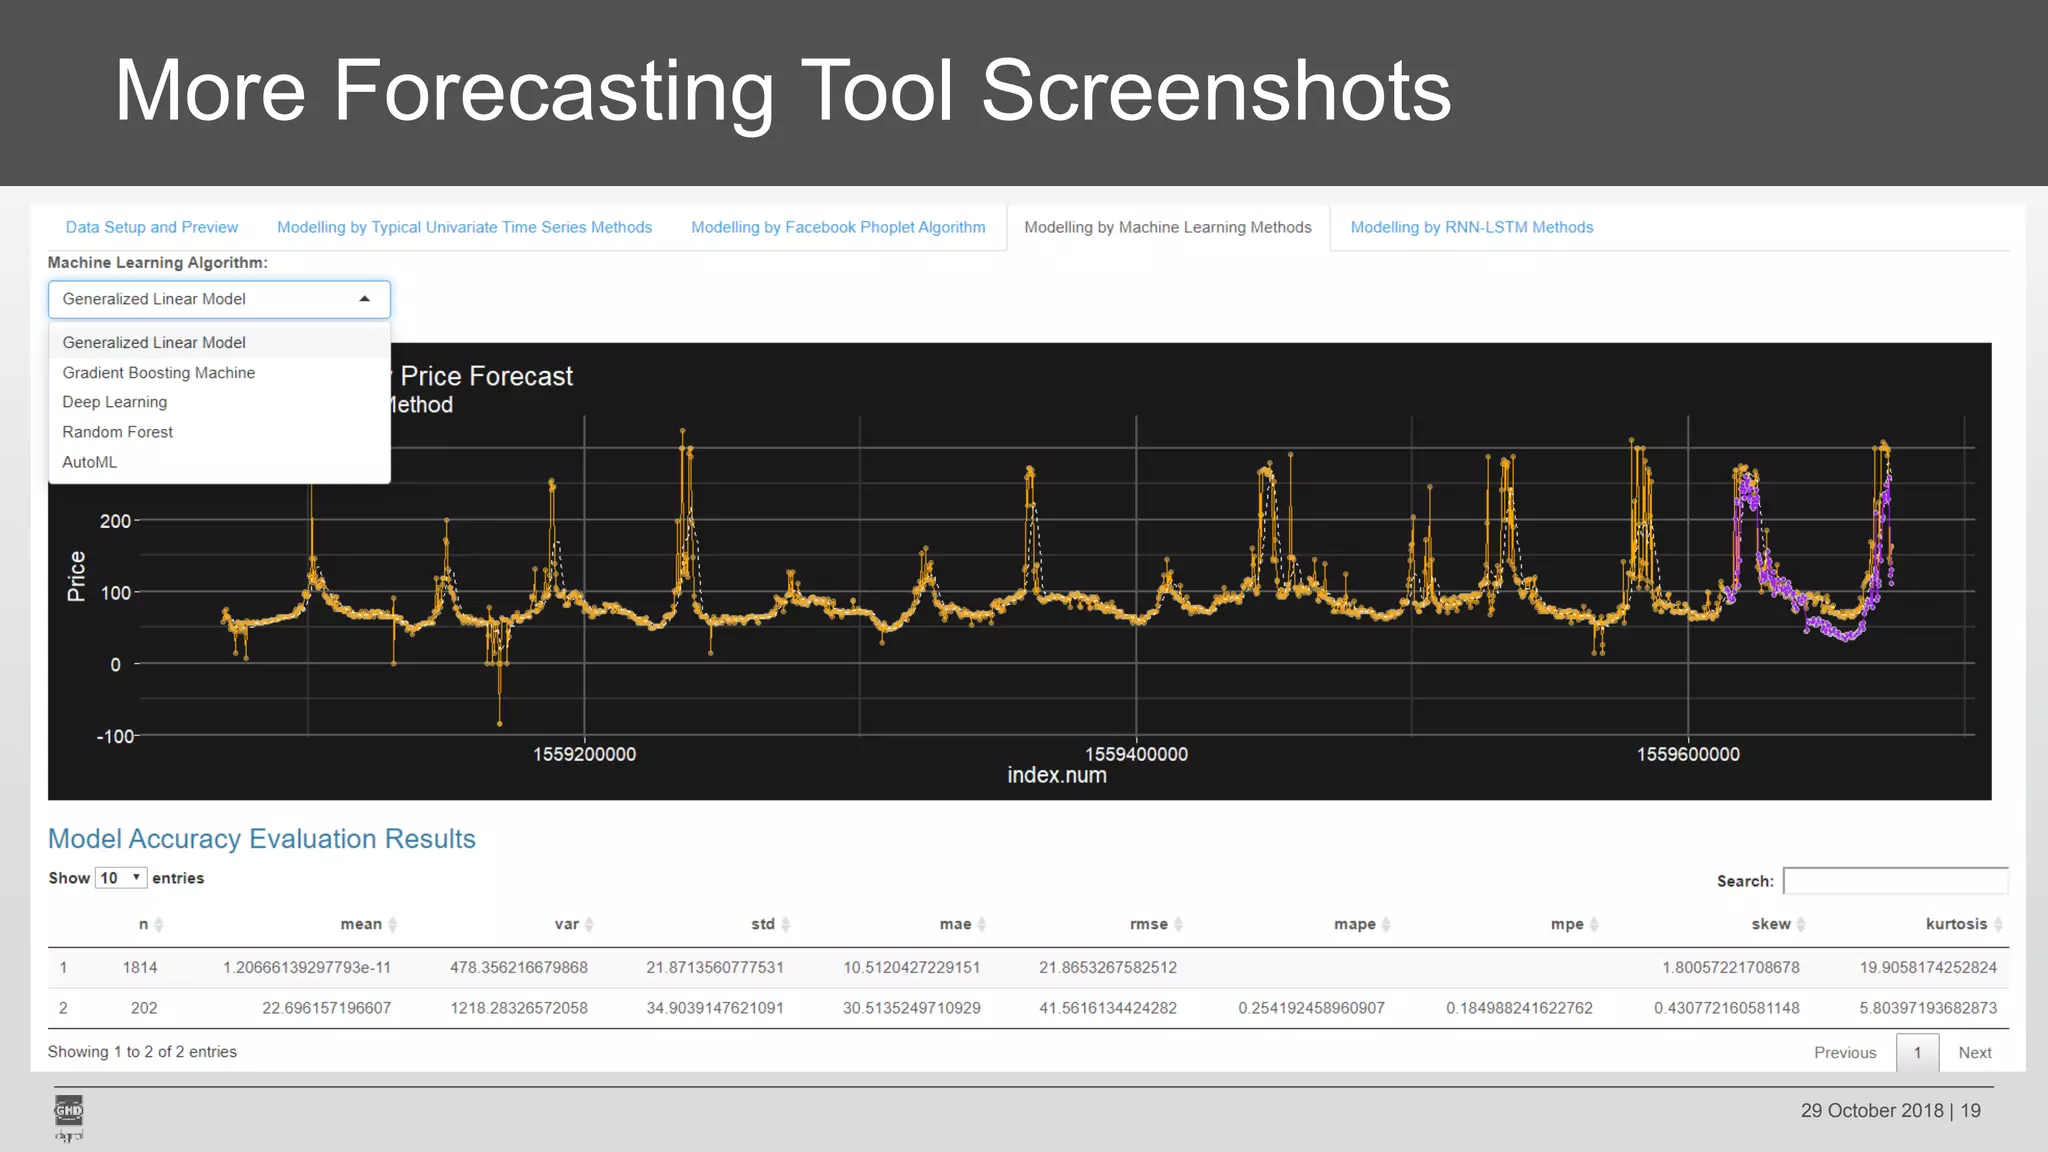Open Modelling by Facebook Phophet Algorithm tab
The image size is (2048, 1152).
838,228
